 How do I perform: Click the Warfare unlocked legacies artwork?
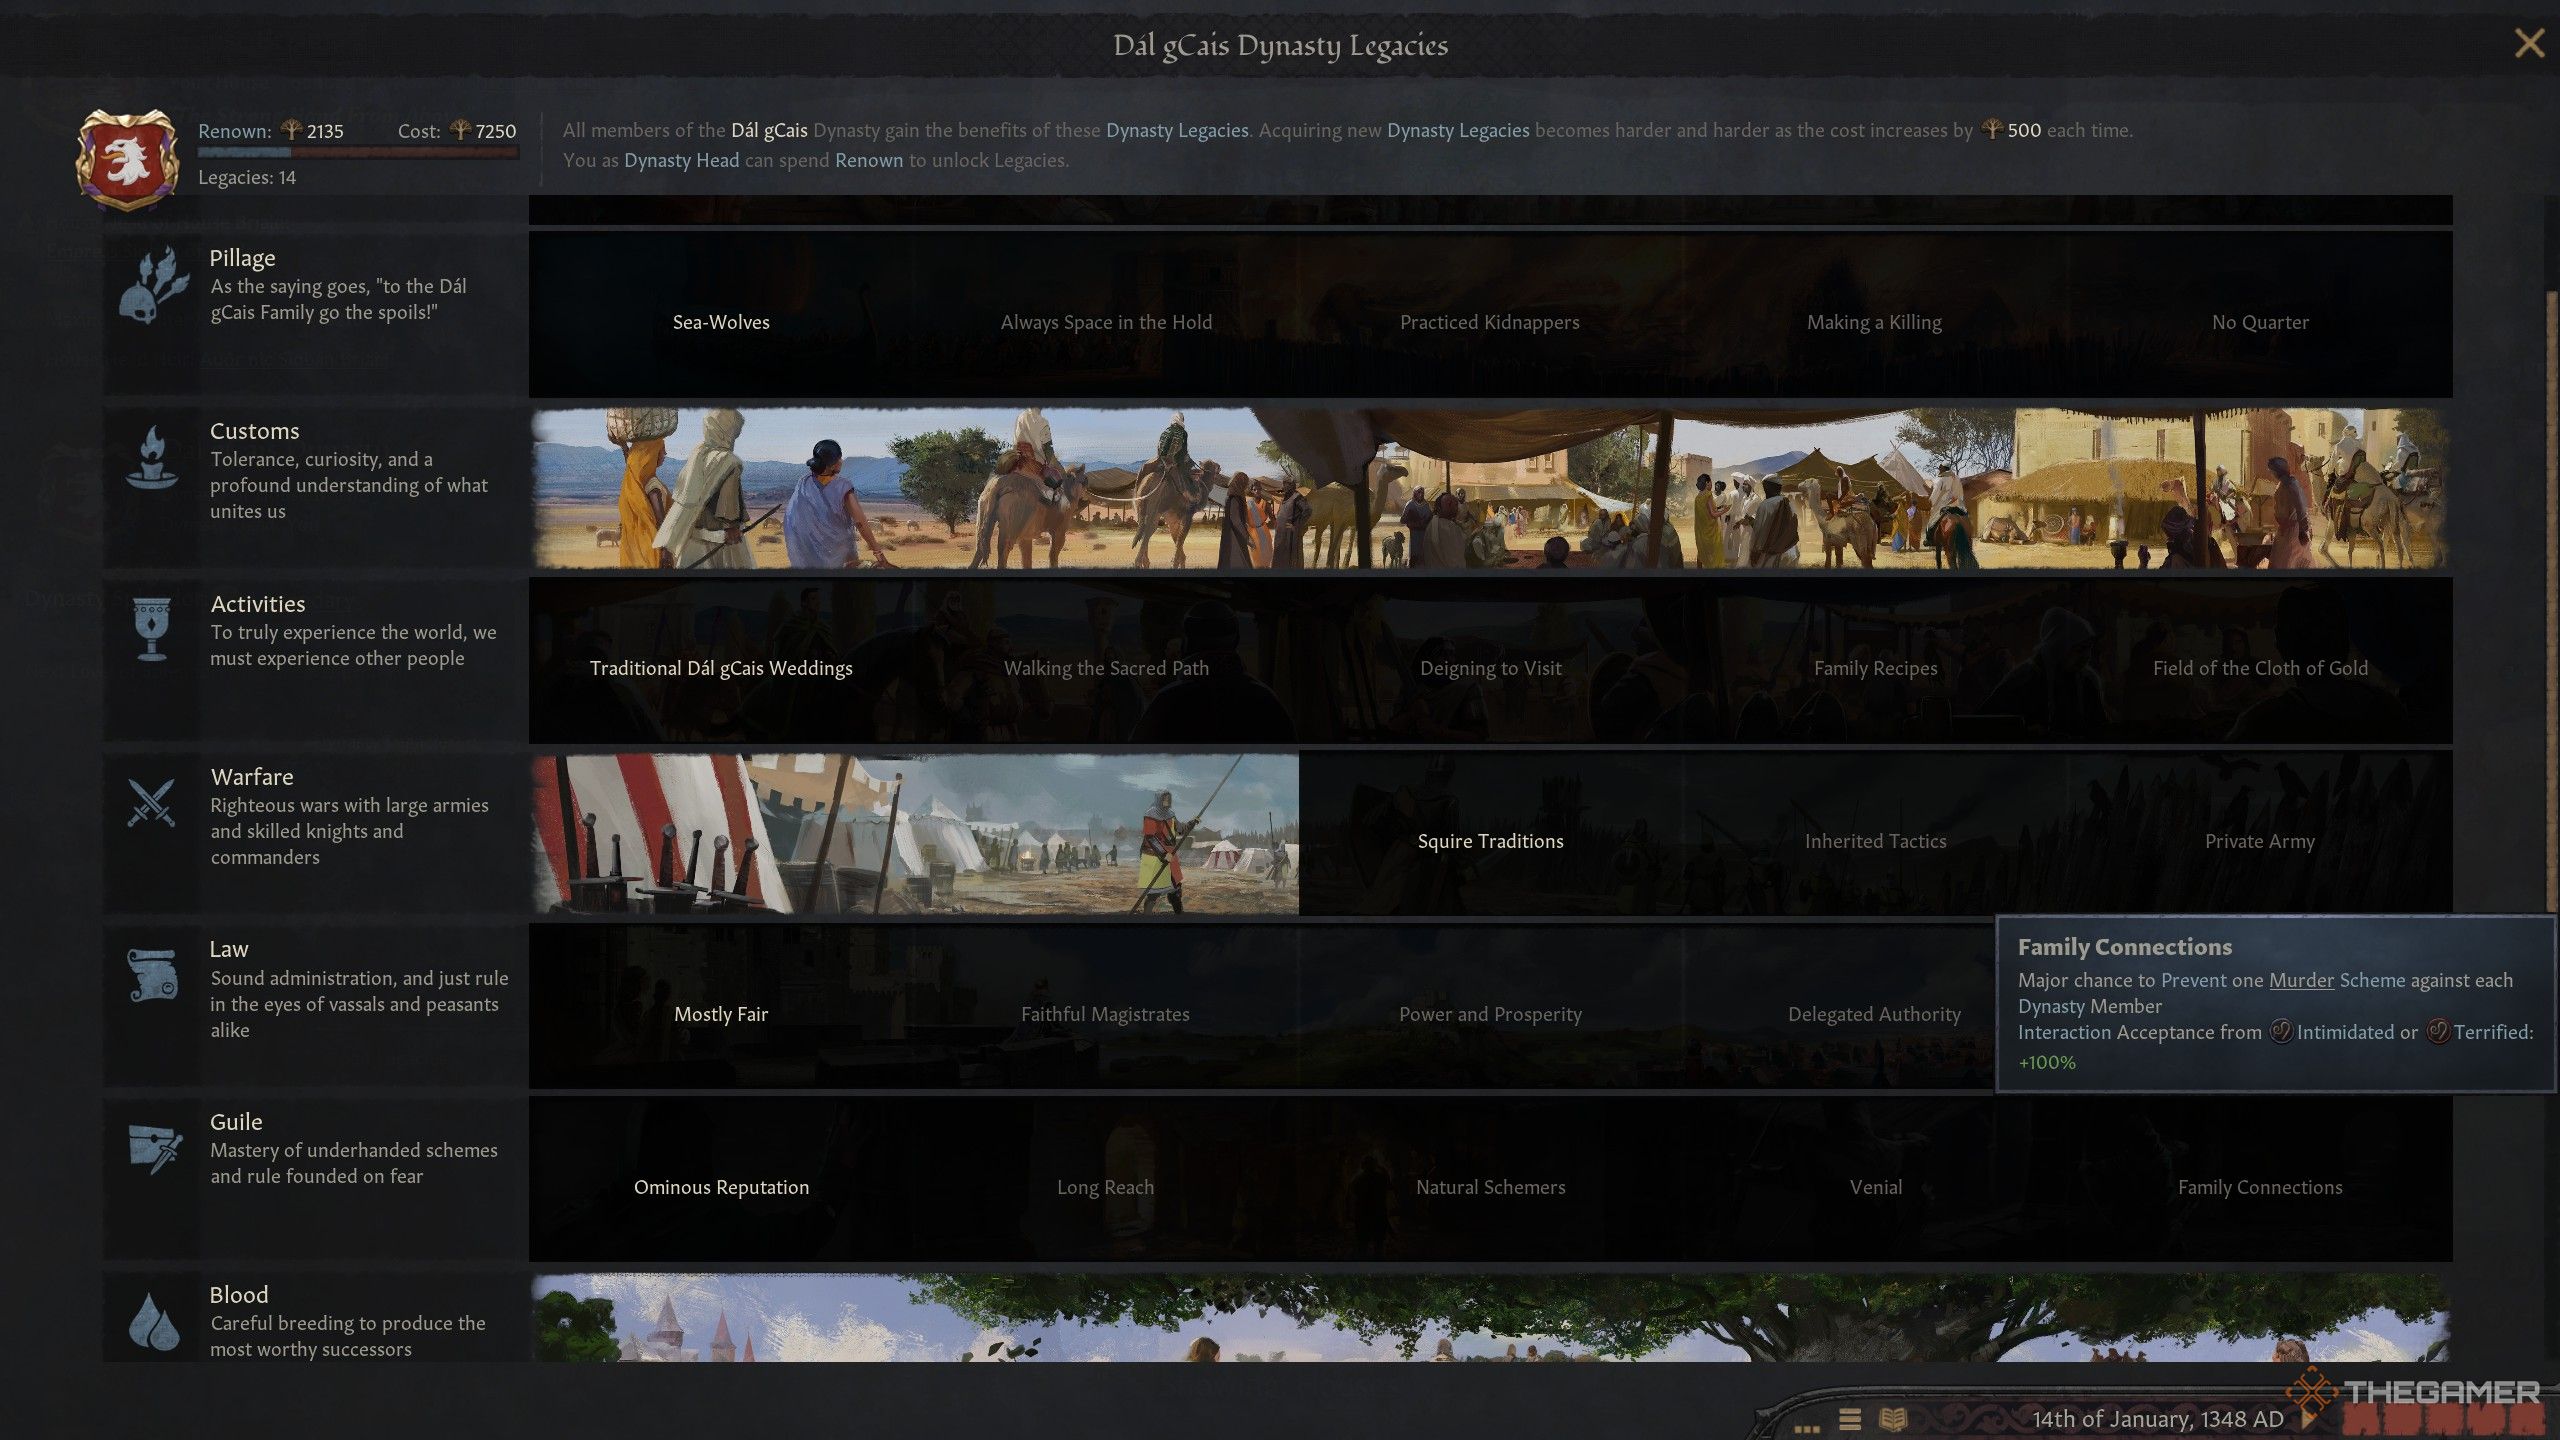tap(915, 833)
